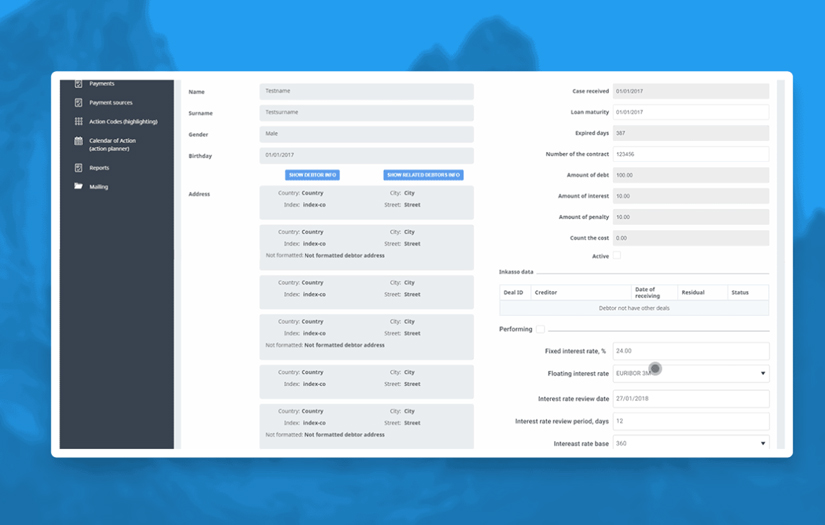Click the Case received date field
Image resolution: width=825 pixels, height=525 pixels.
point(691,91)
